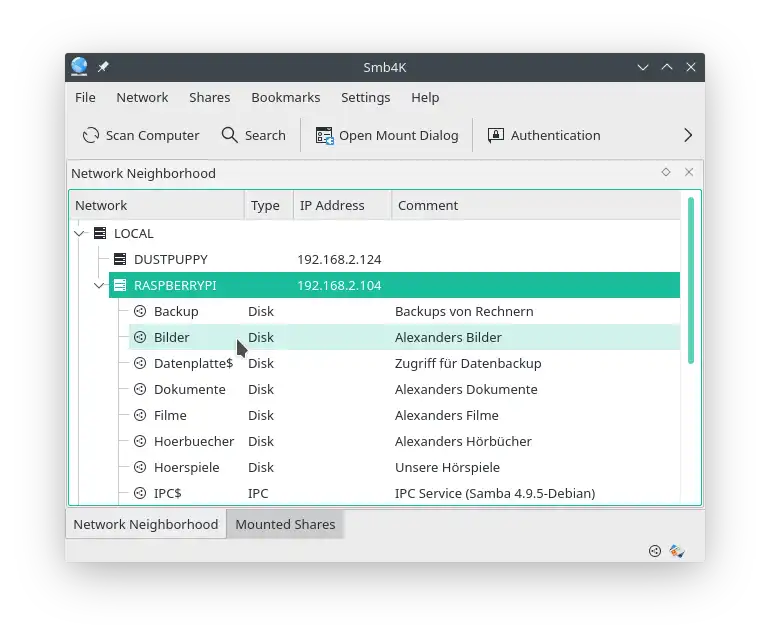770x639 pixels.
Task: Switch to the Mounted Shares tab
Action: click(x=285, y=524)
